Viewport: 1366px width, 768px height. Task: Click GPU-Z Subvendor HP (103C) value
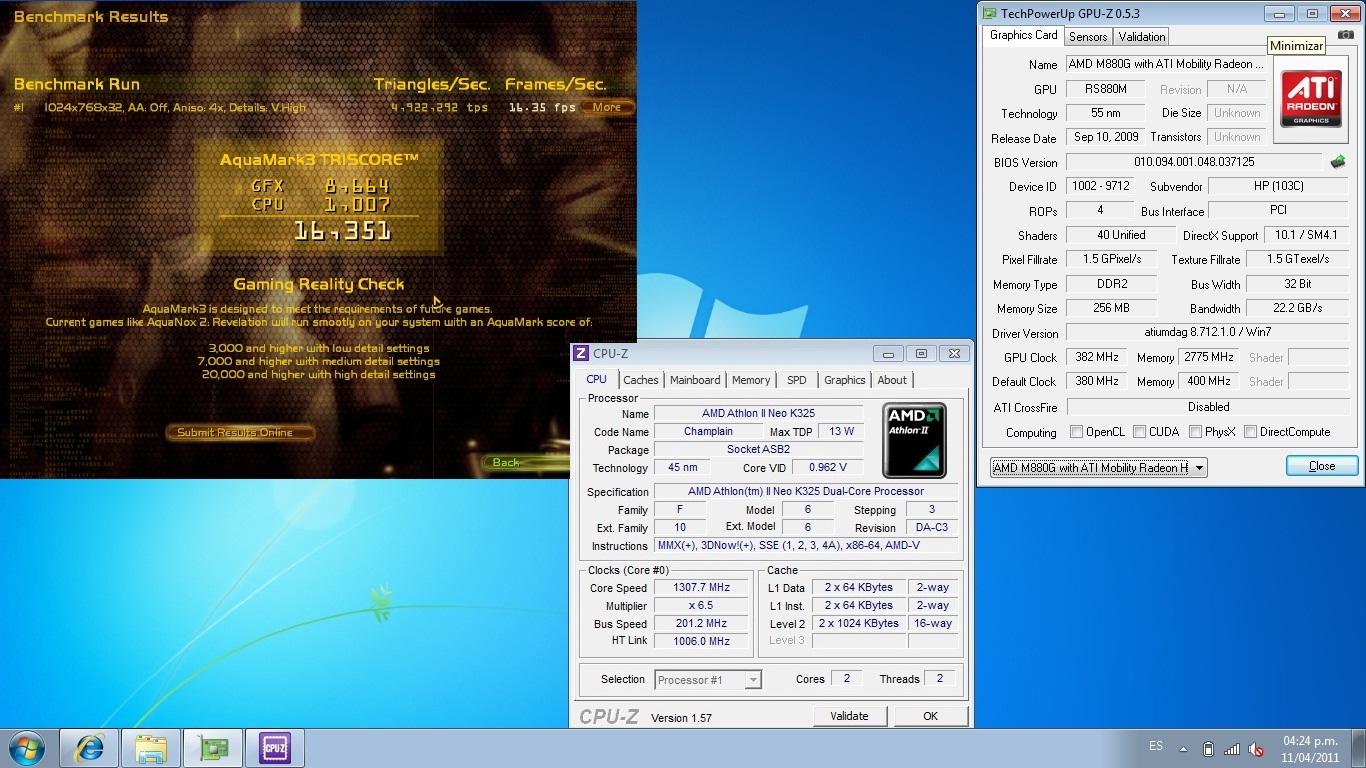coord(1279,186)
